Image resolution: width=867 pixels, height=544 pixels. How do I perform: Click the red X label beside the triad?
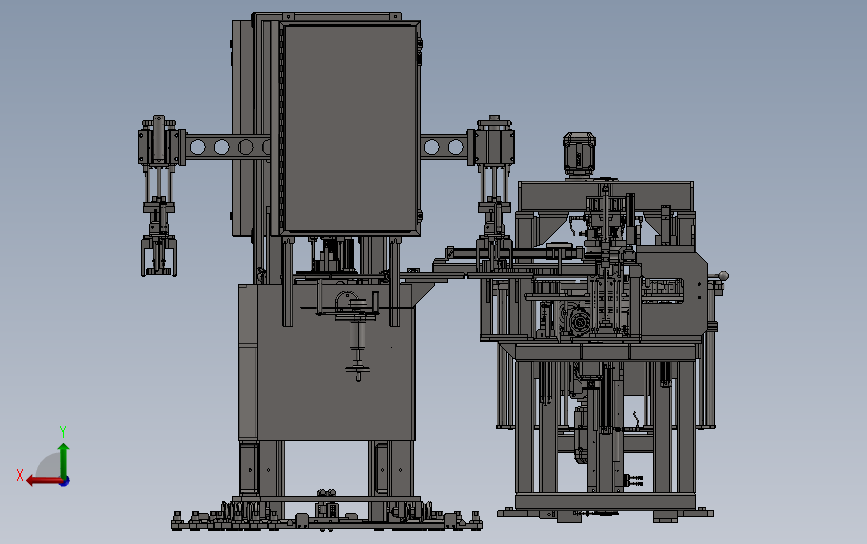point(20,475)
